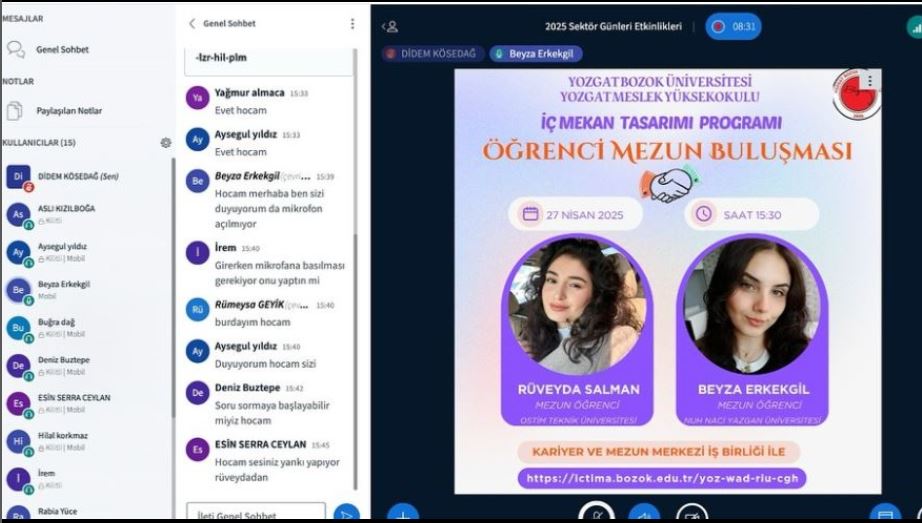Viewport: 922px width, 523px height.
Task: Toggle the webcam sharing button
Action: pos(692,514)
